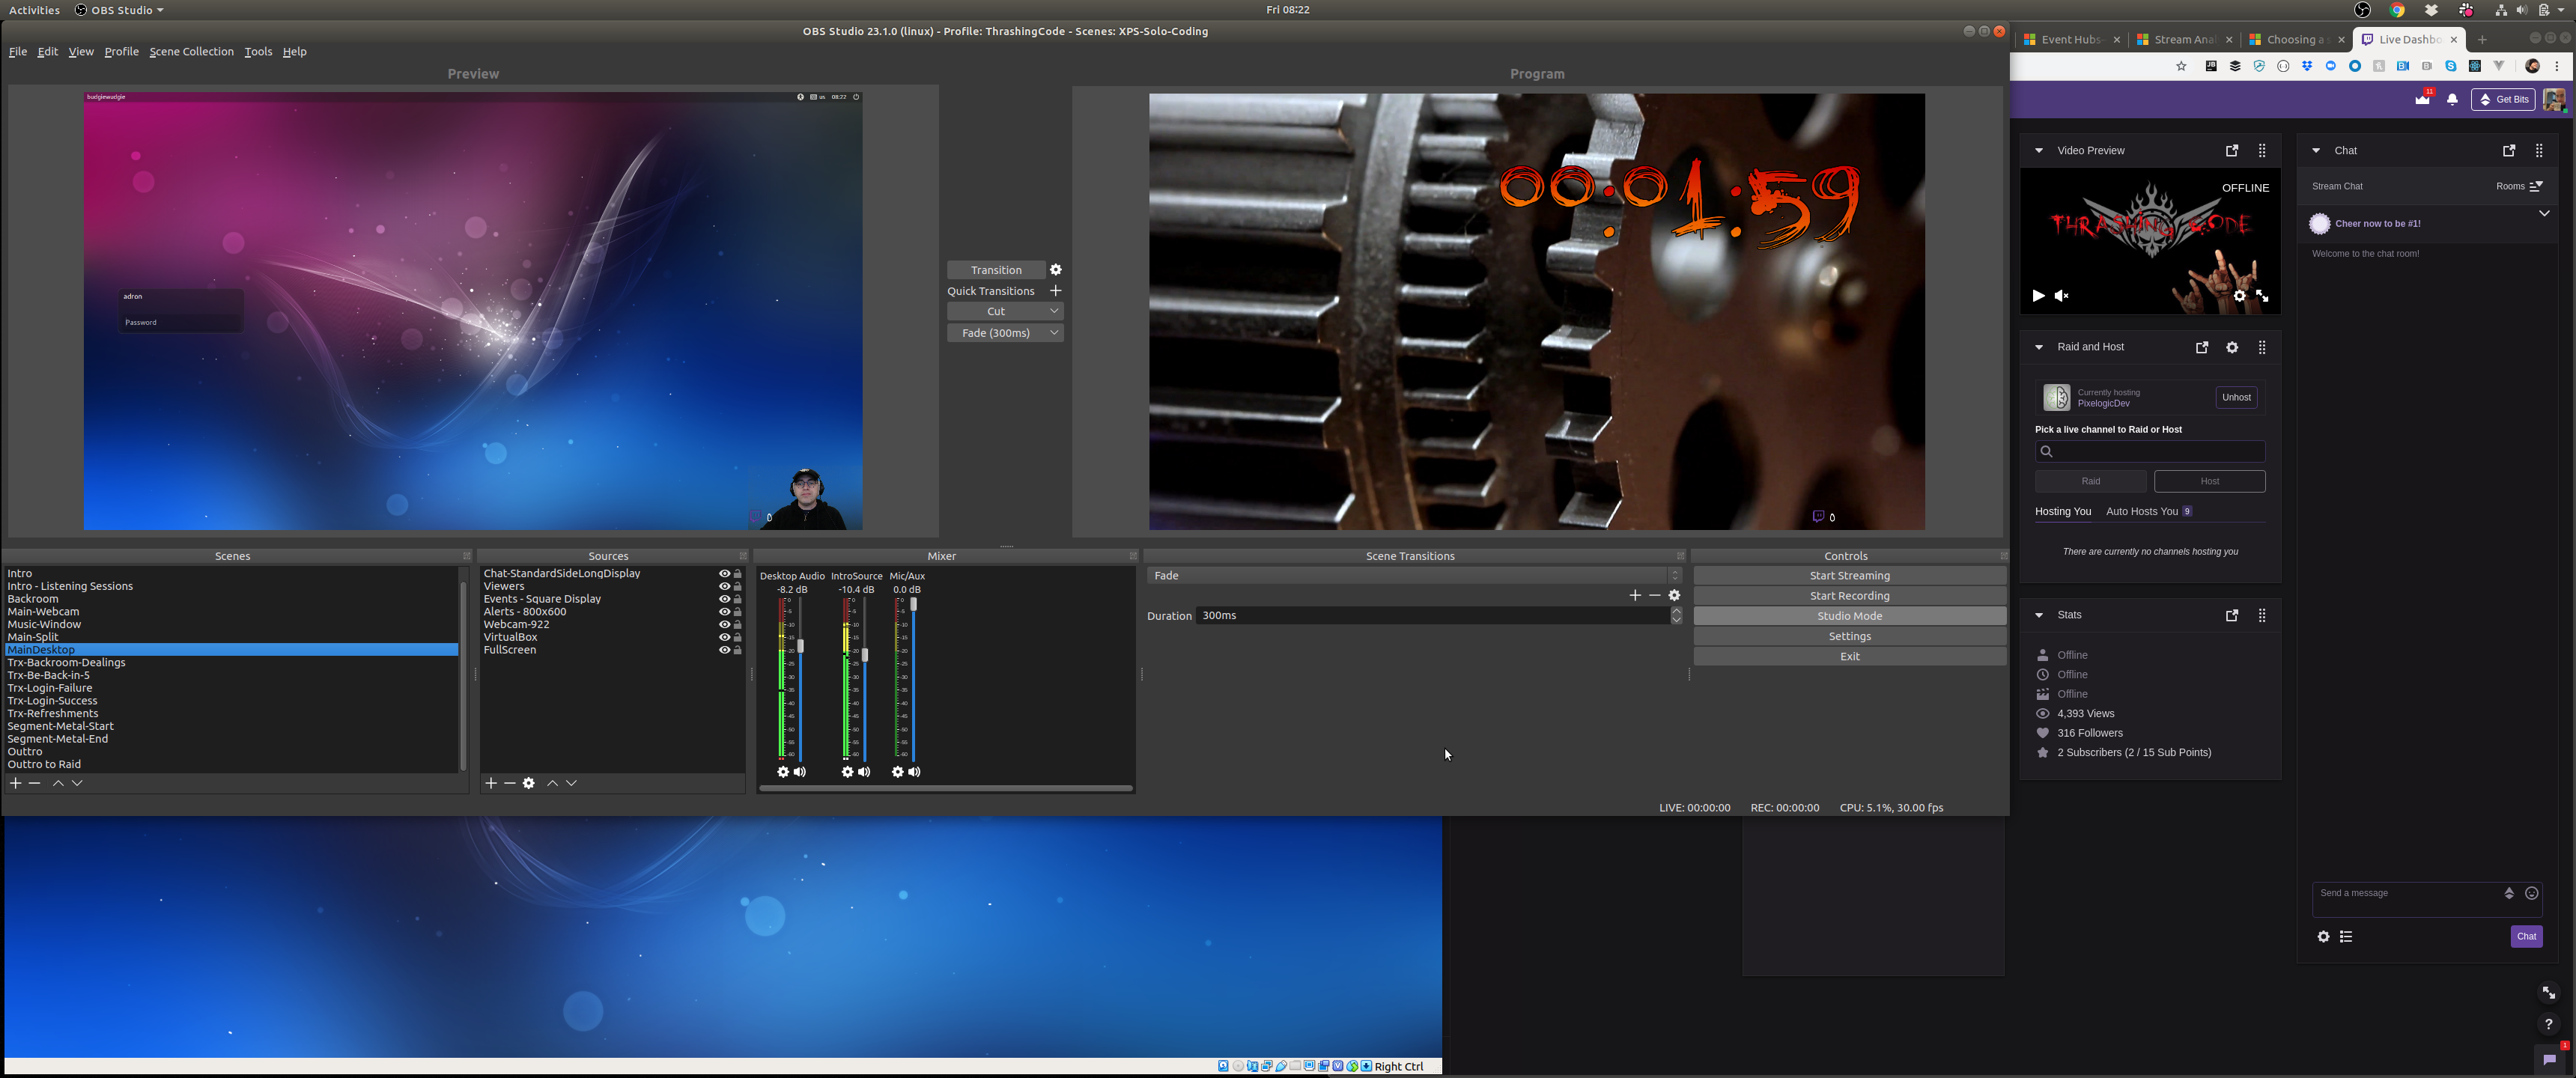Screen dimensions: 2576x1078
Task: Play the Twitch video preview
Action: (x=2038, y=296)
